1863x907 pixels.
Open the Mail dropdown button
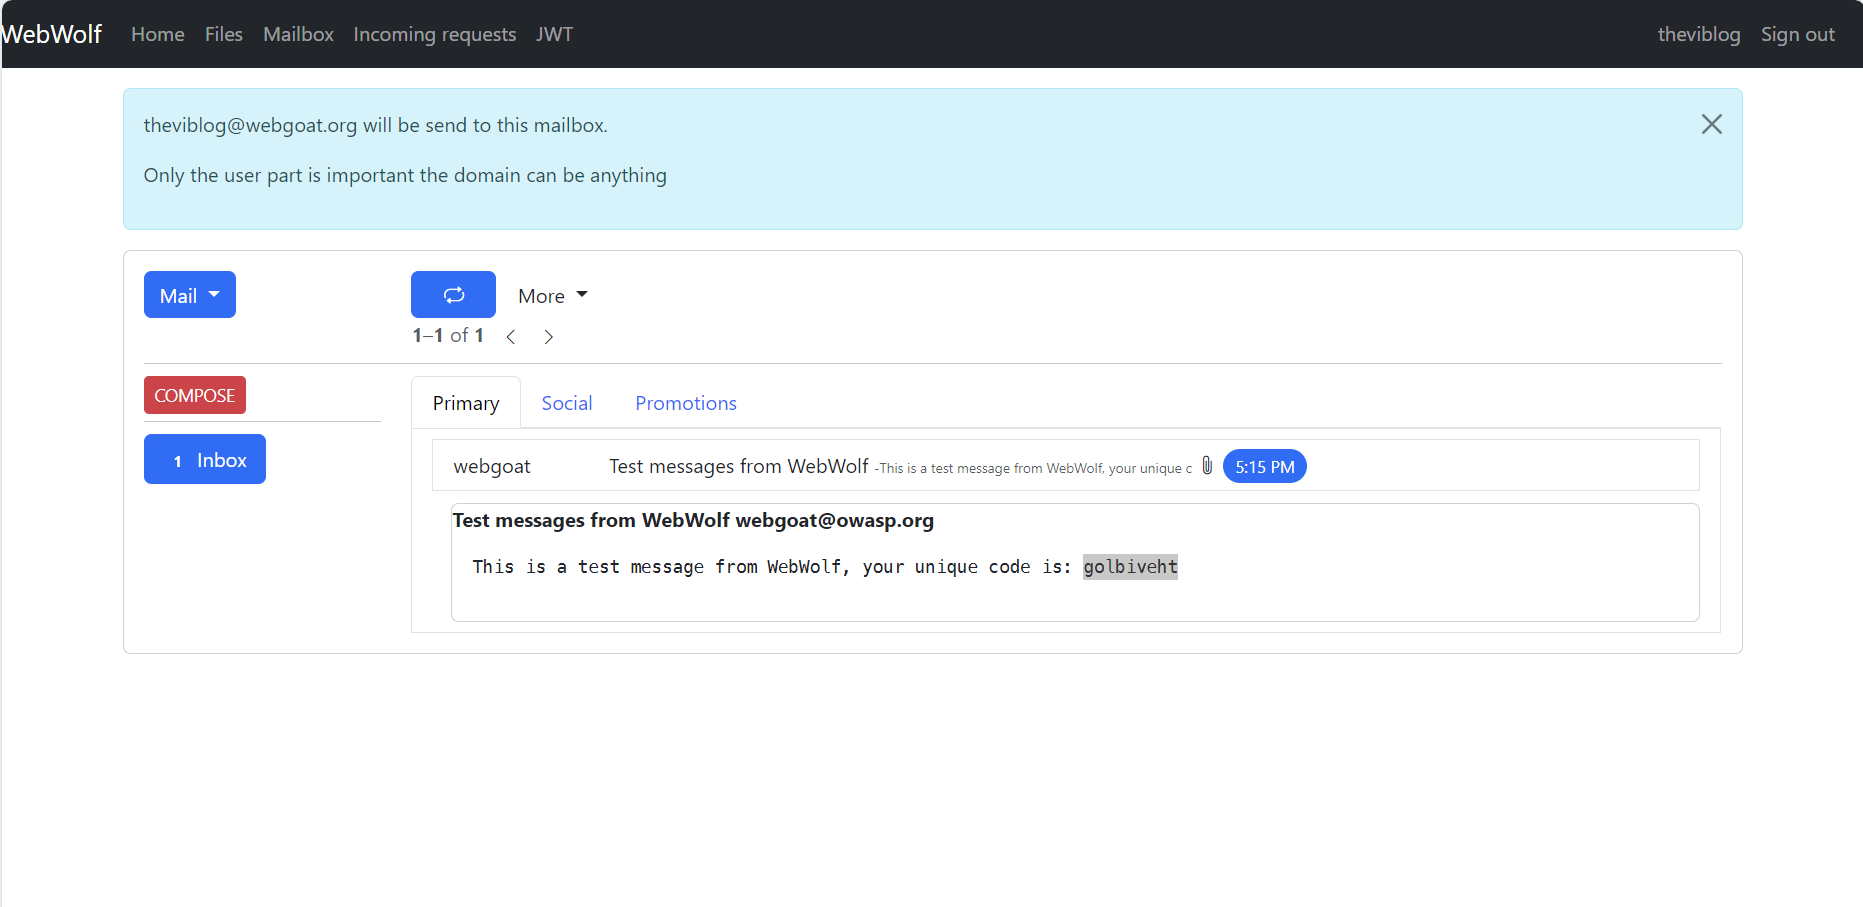[189, 295]
